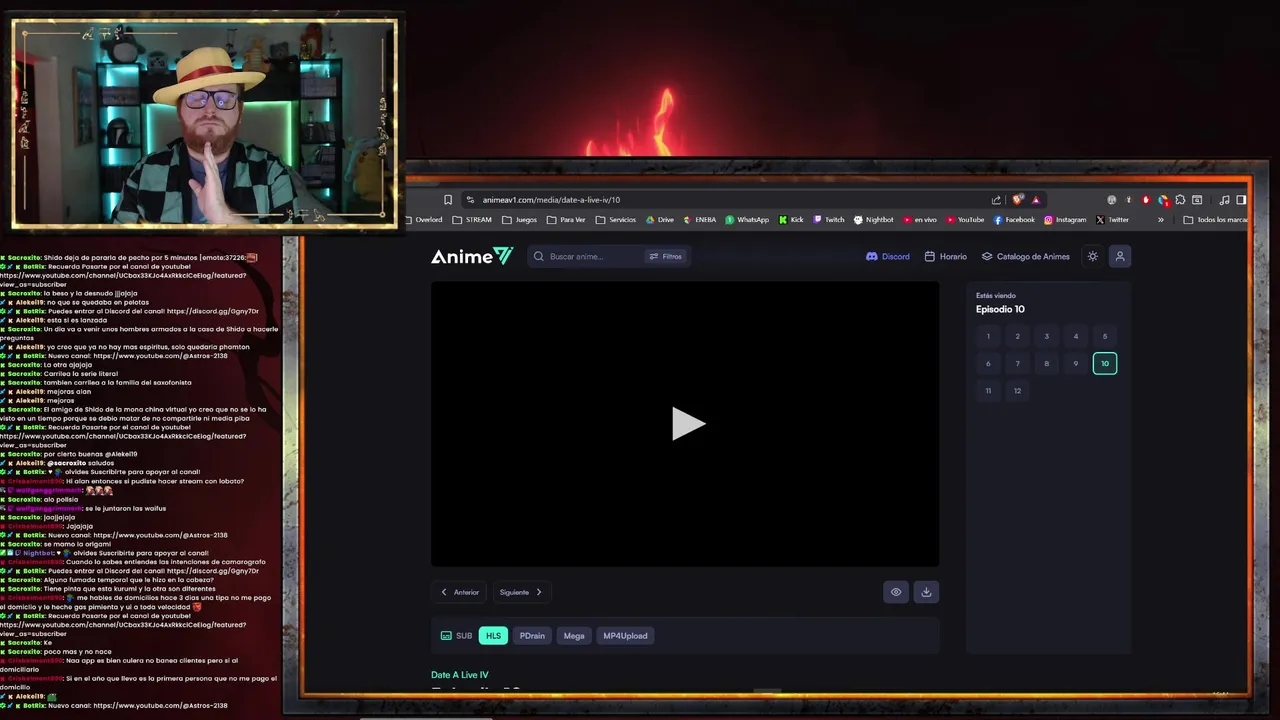Open the Juegos bookmark folder
Screen dimensions: 1280x720
point(519,220)
